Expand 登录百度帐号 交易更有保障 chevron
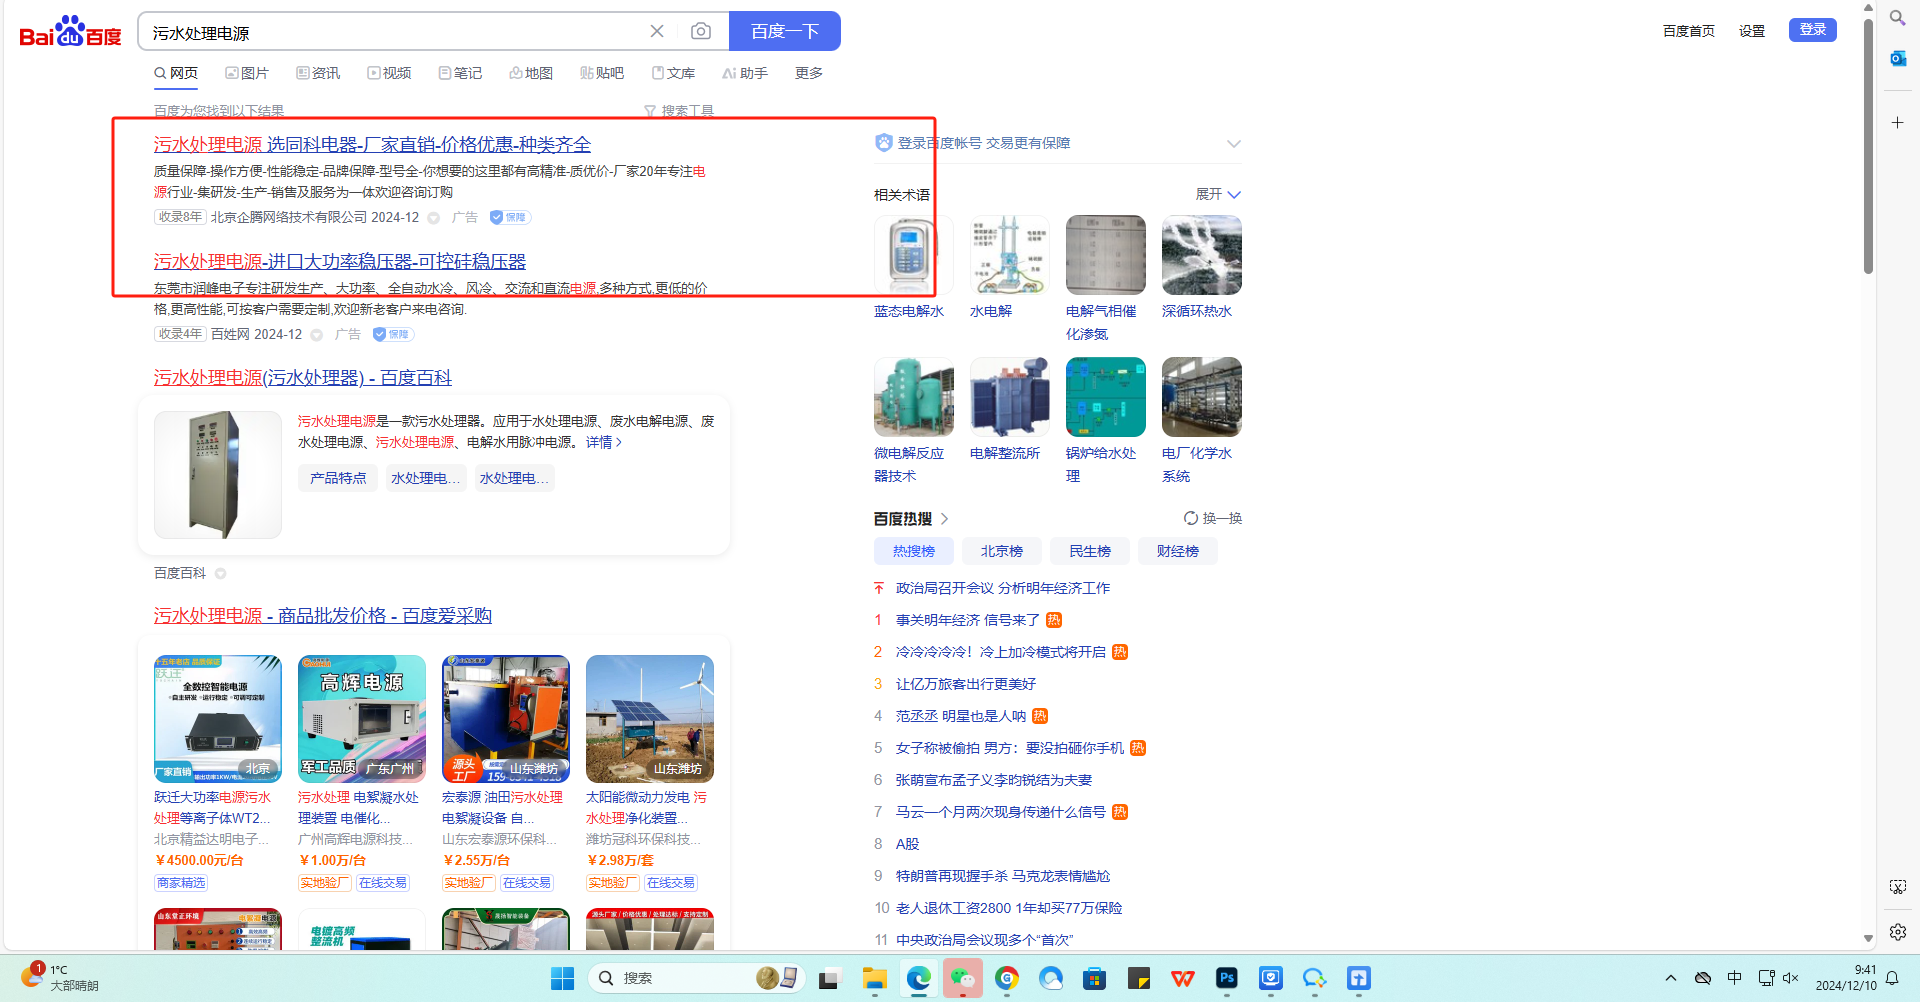 1234,143
